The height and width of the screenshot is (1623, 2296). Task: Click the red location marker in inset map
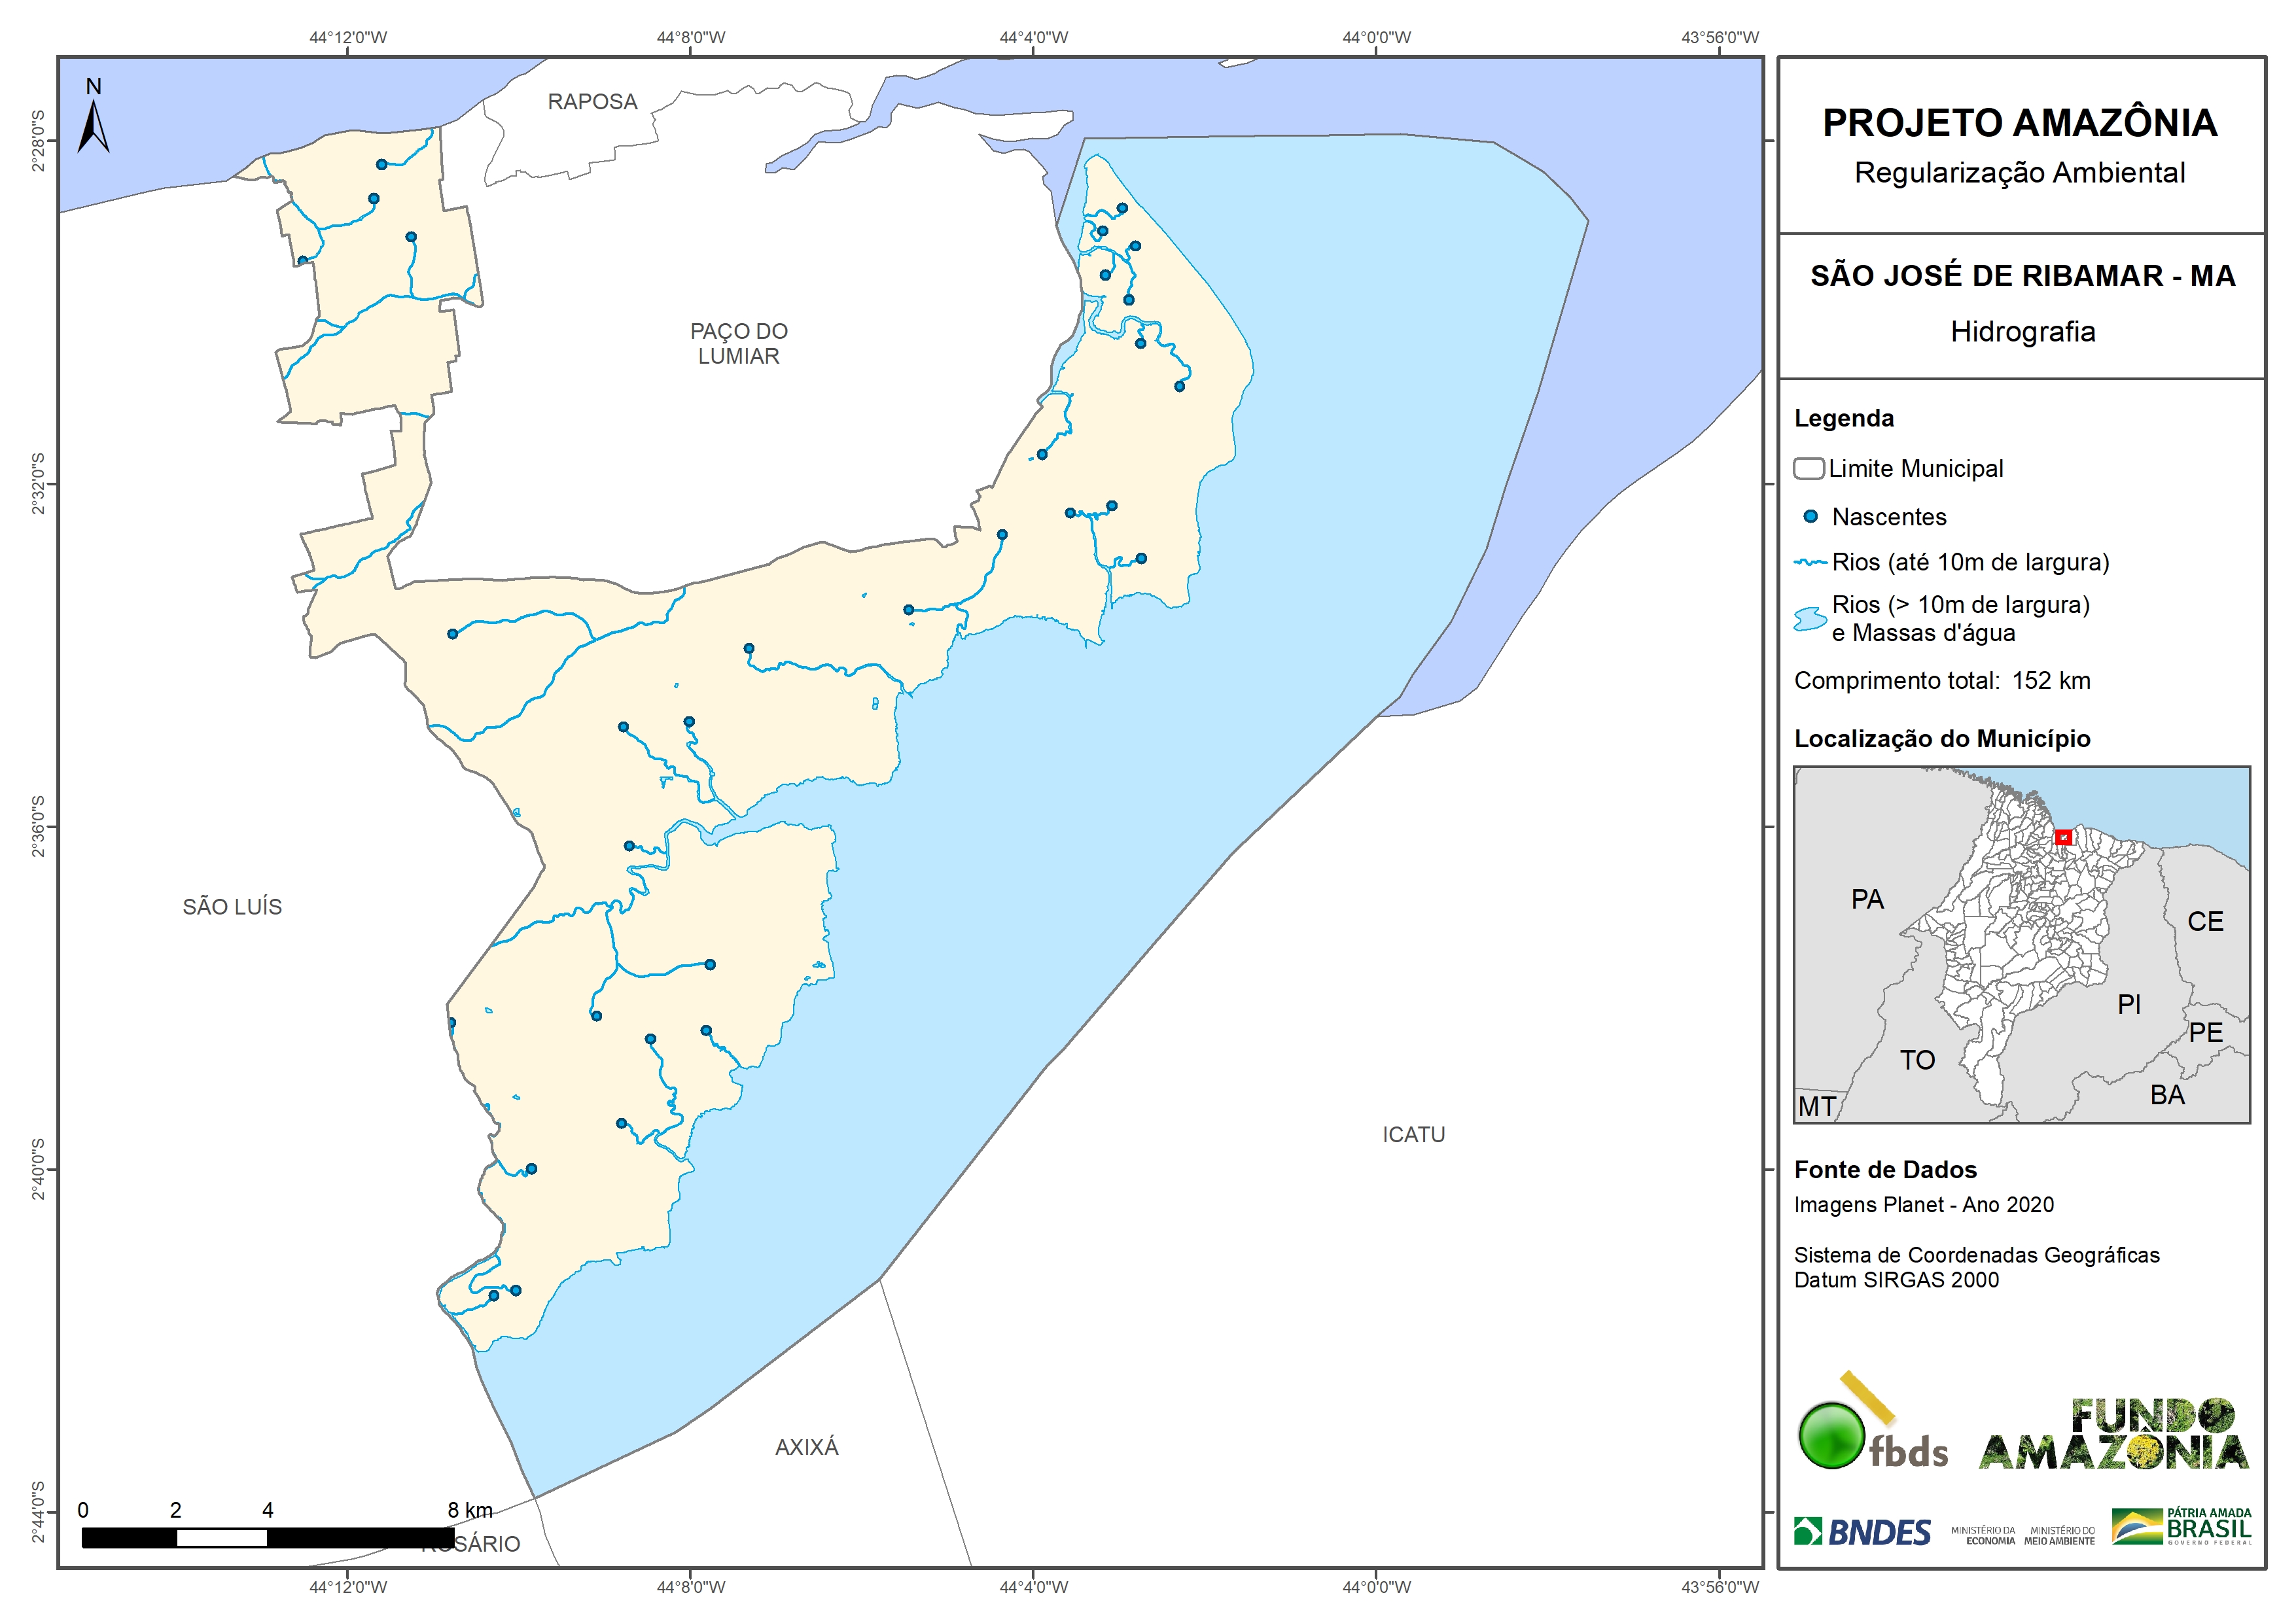click(2063, 837)
